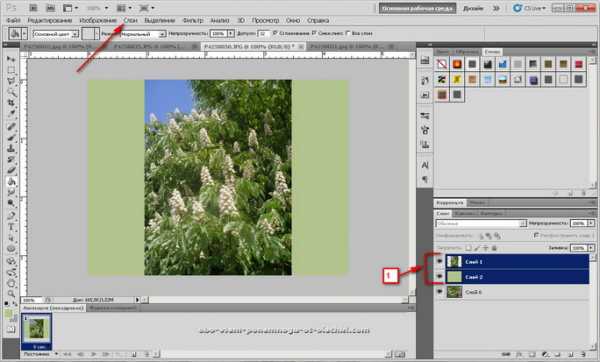Image resolution: width=600 pixels, height=362 pixels.
Task: Click the Дизайн workspace button
Action: (x=473, y=8)
